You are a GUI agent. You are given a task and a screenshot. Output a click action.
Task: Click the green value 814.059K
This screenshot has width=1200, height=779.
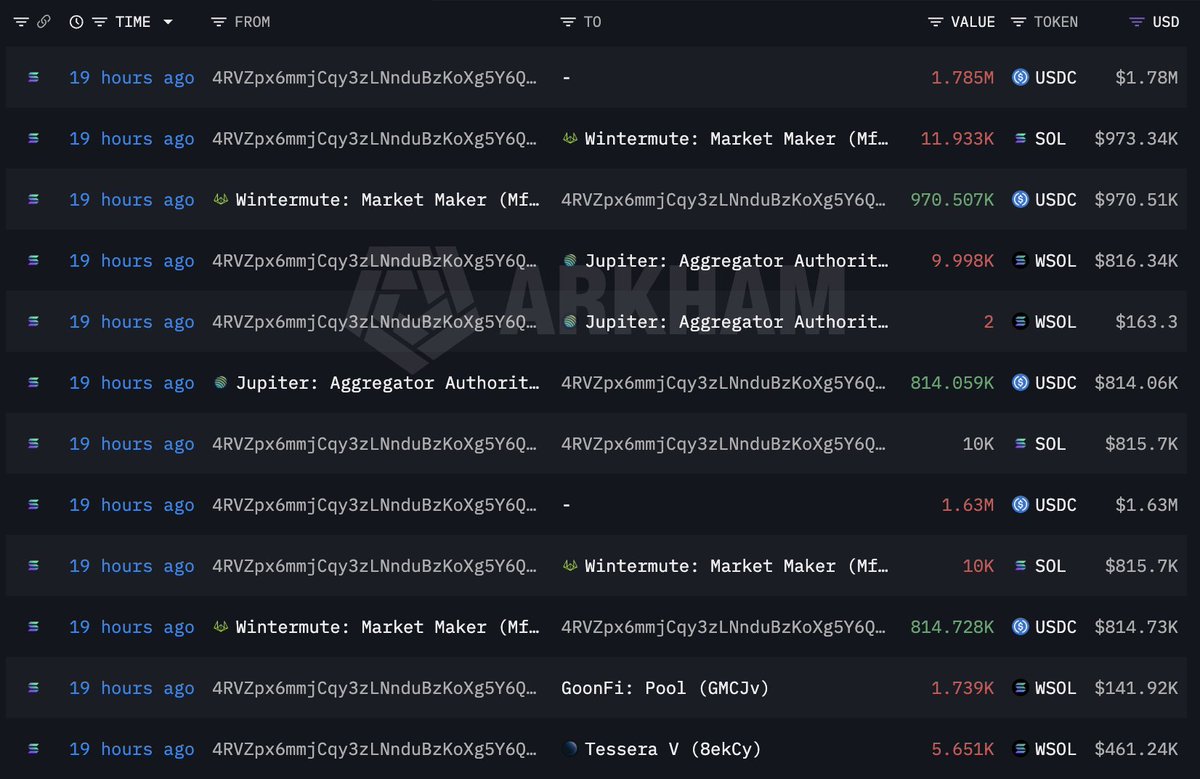952,382
